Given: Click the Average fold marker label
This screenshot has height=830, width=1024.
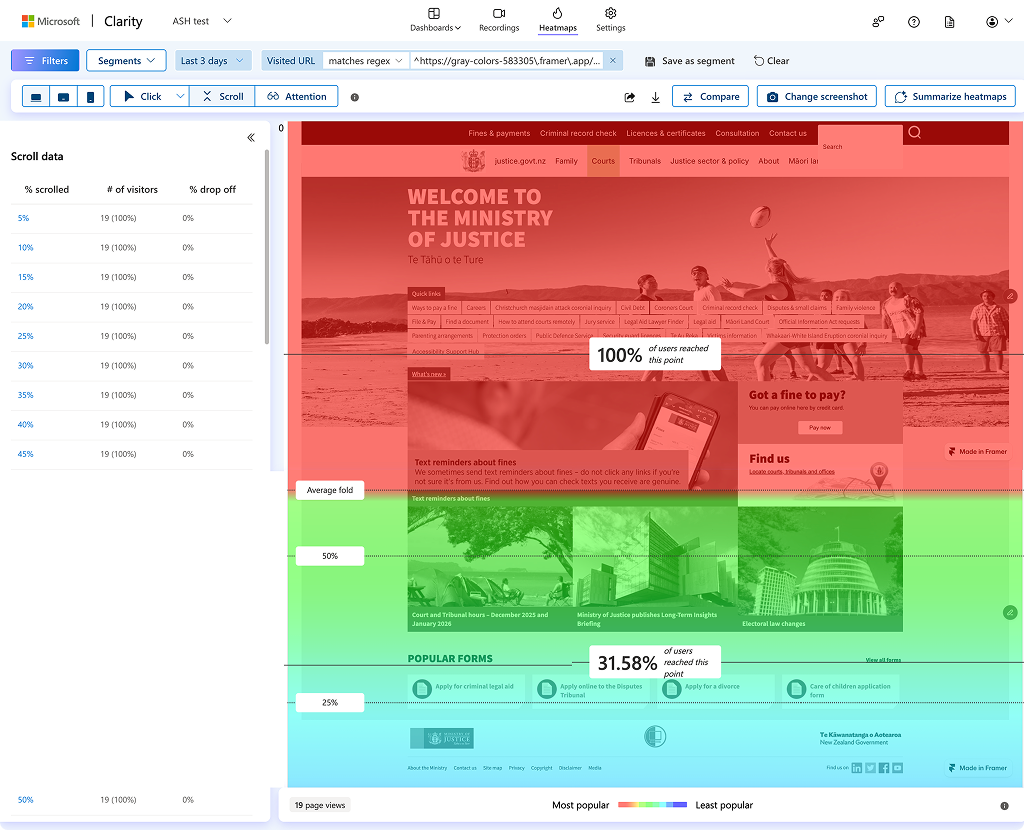Looking at the screenshot, I should pos(330,490).
